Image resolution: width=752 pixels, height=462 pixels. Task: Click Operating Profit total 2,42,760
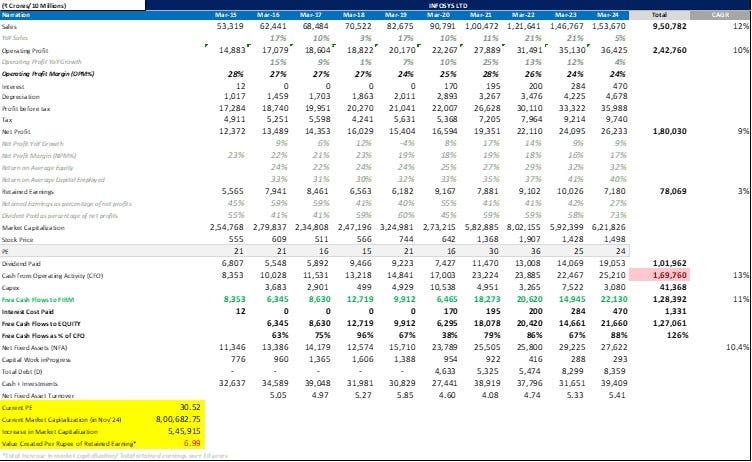pos(670,50)
